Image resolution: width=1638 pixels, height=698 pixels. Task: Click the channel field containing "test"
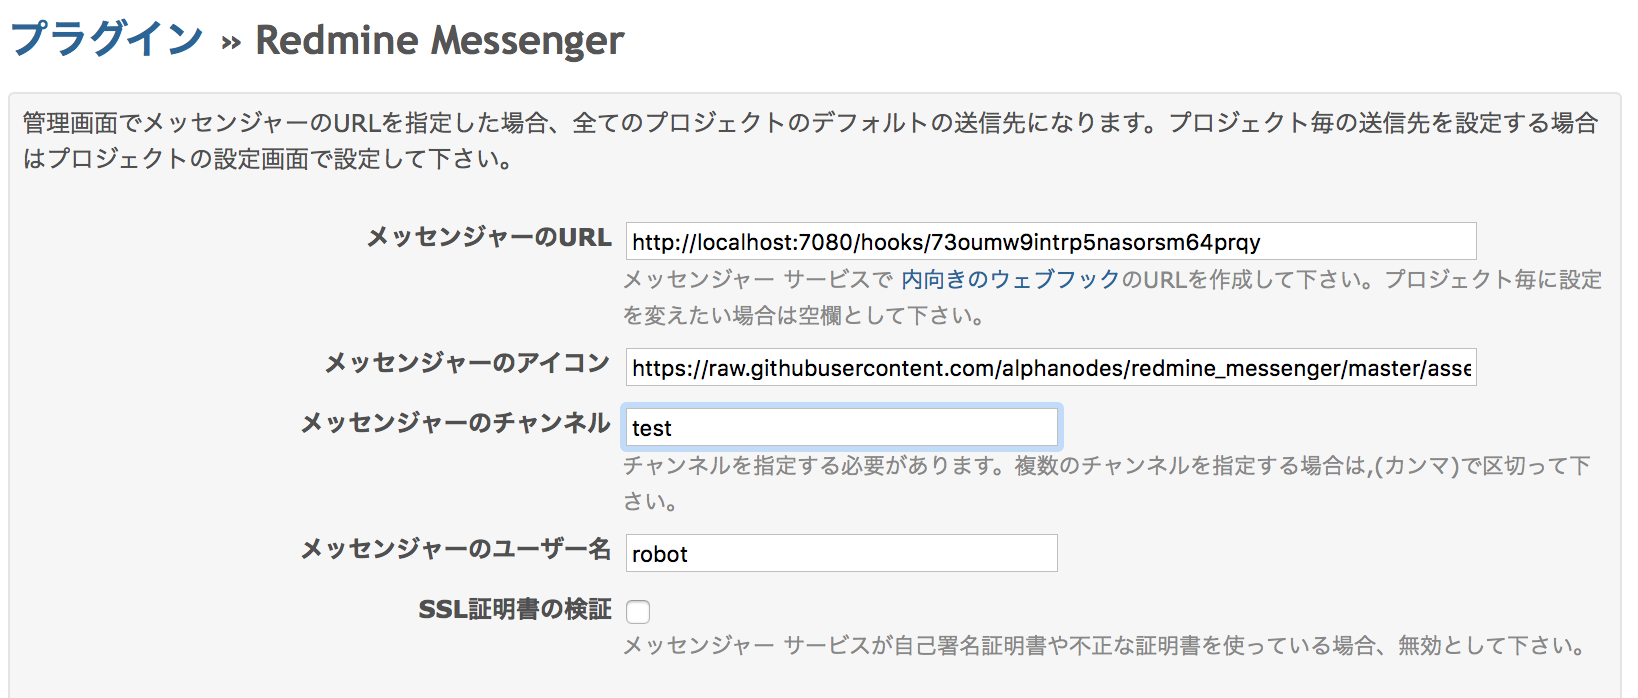pos(840,427)
